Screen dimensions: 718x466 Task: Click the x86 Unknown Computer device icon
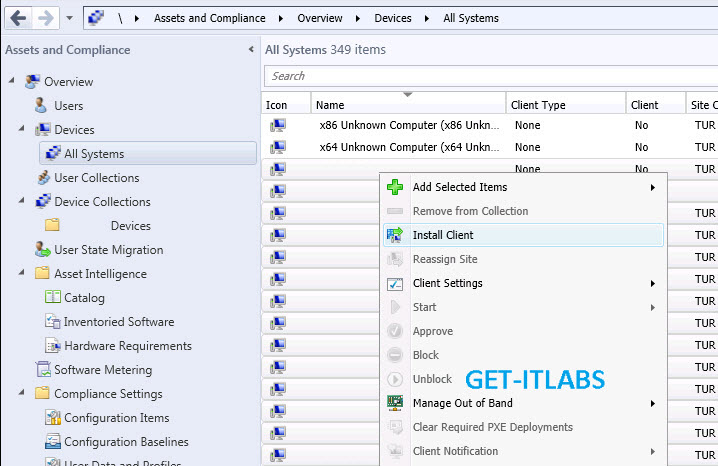click(x=277, y=126)
